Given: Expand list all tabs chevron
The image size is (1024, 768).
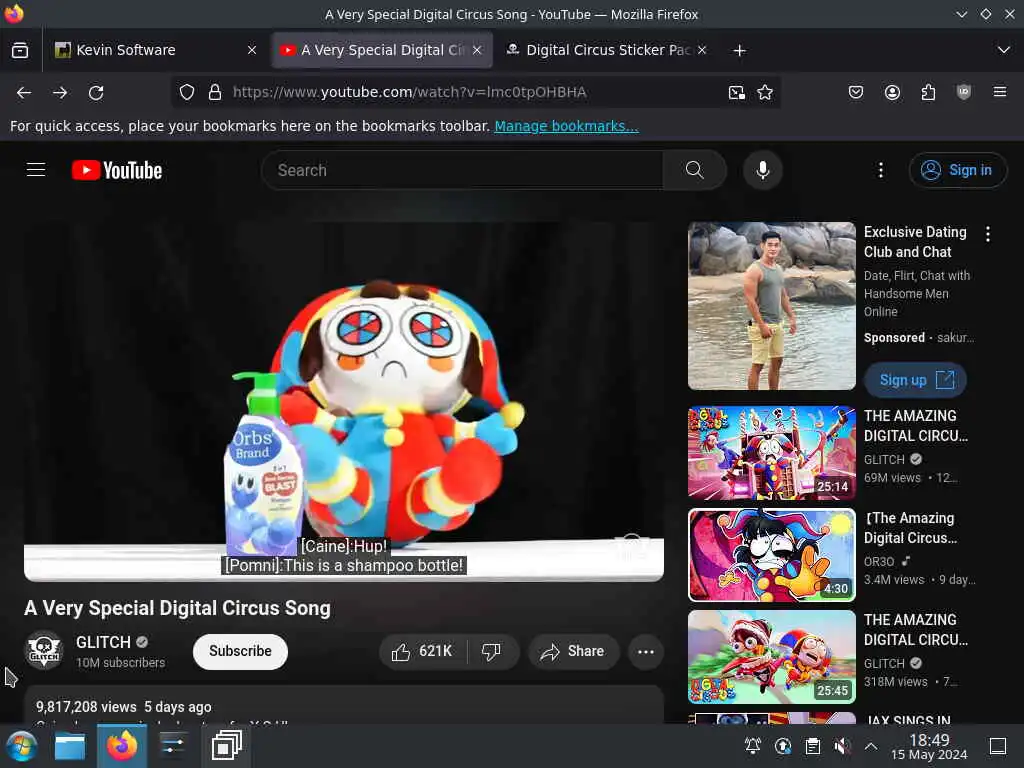Looking at the screenshot, I should (1003, 50).
